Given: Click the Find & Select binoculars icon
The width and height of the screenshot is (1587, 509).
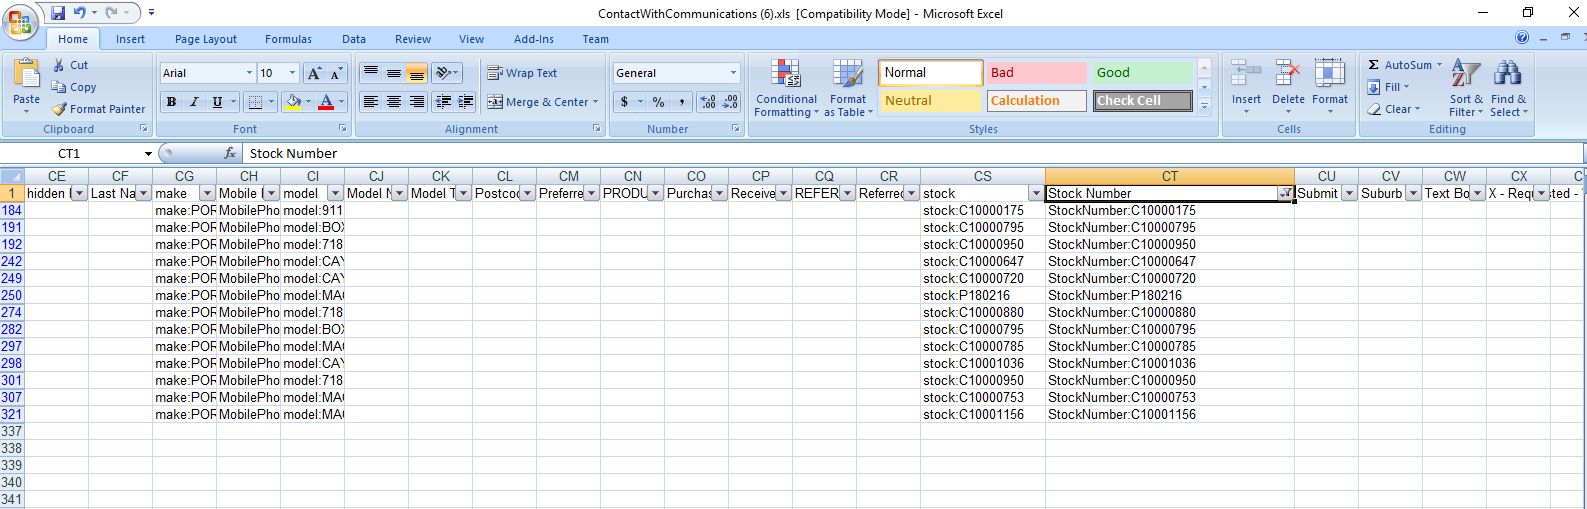Looking at the screenshot, I should click(x=1507, y=74).
